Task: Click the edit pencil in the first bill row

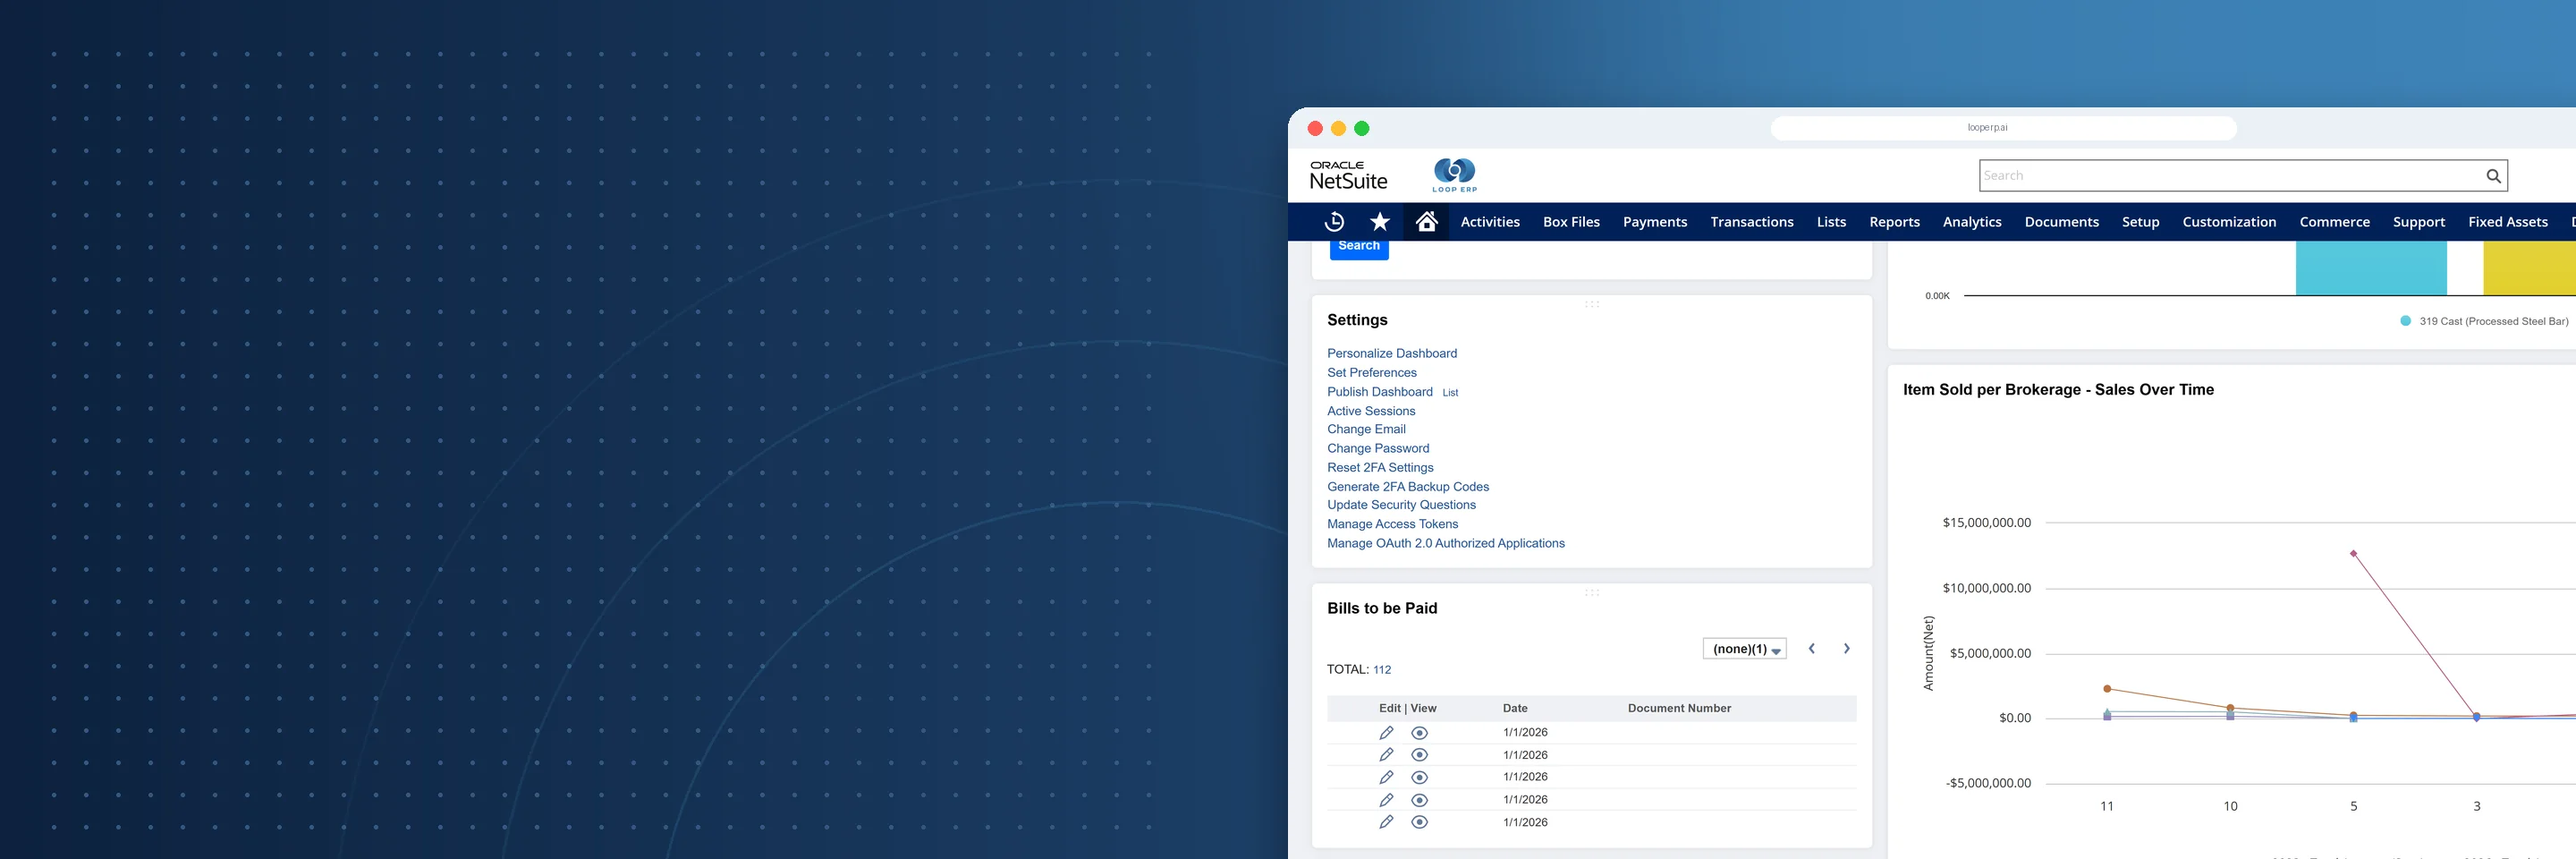Action: (1386, 733)
